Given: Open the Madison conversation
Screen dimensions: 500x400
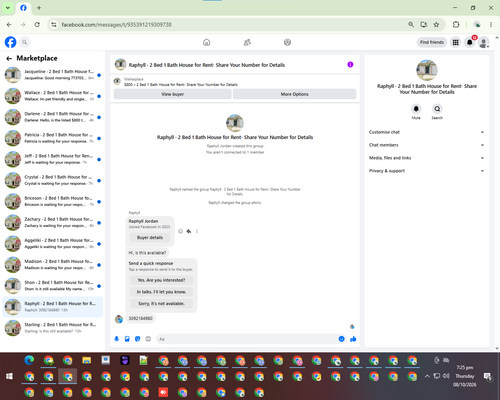Looking at the screenshot, I should (x=53, y=265).
